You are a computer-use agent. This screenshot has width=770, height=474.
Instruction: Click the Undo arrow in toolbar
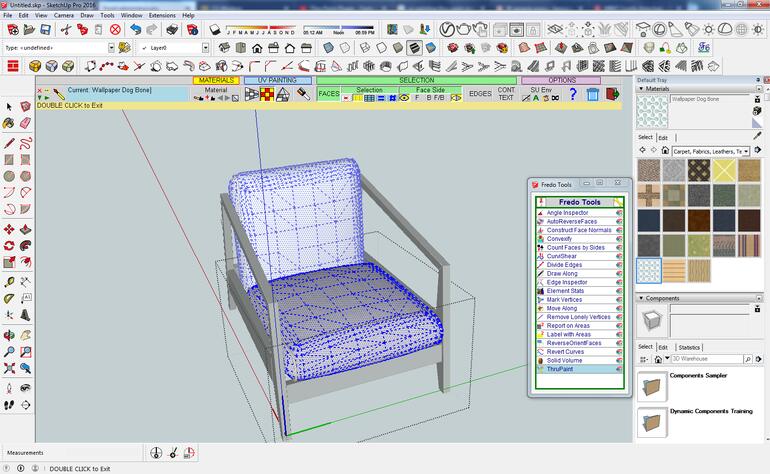pos(136,30)
